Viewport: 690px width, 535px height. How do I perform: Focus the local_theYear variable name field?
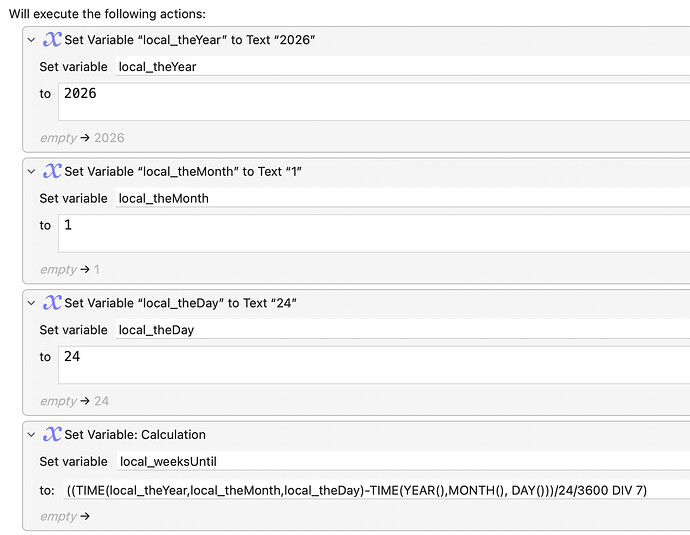[400, 67]
